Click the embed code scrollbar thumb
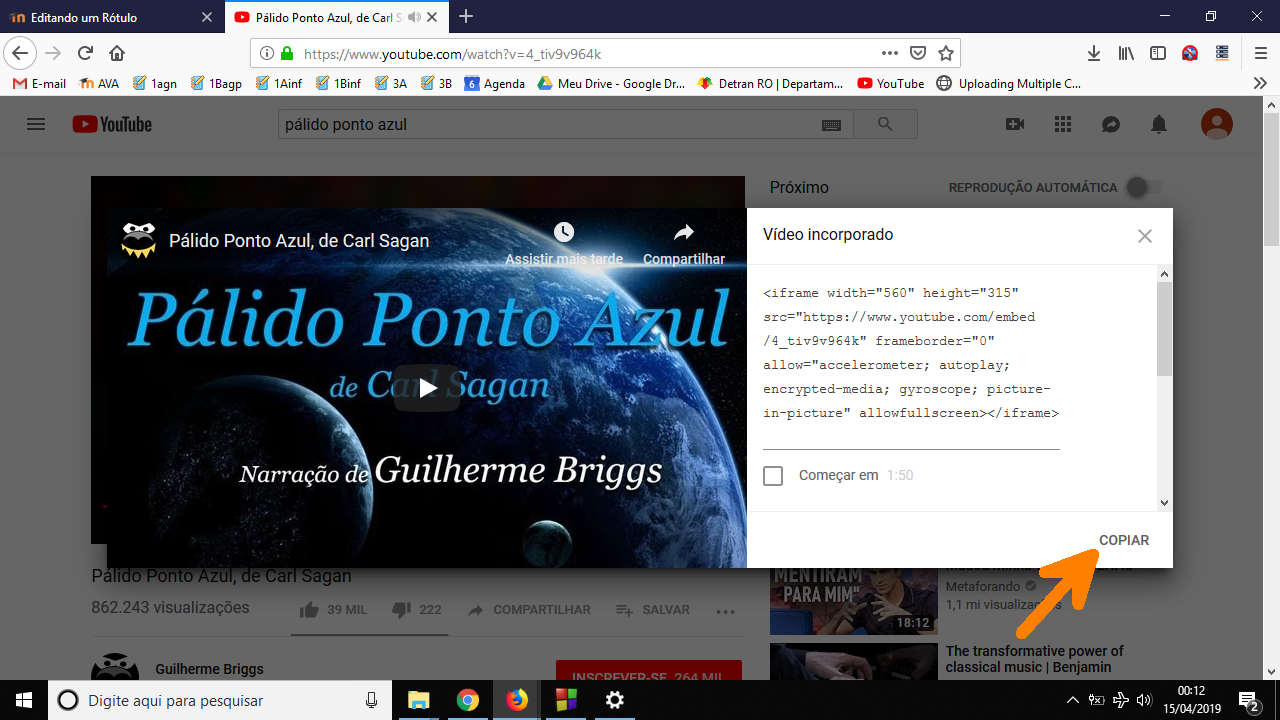The image size is (1280, 720). click(x=1164, y=330)
